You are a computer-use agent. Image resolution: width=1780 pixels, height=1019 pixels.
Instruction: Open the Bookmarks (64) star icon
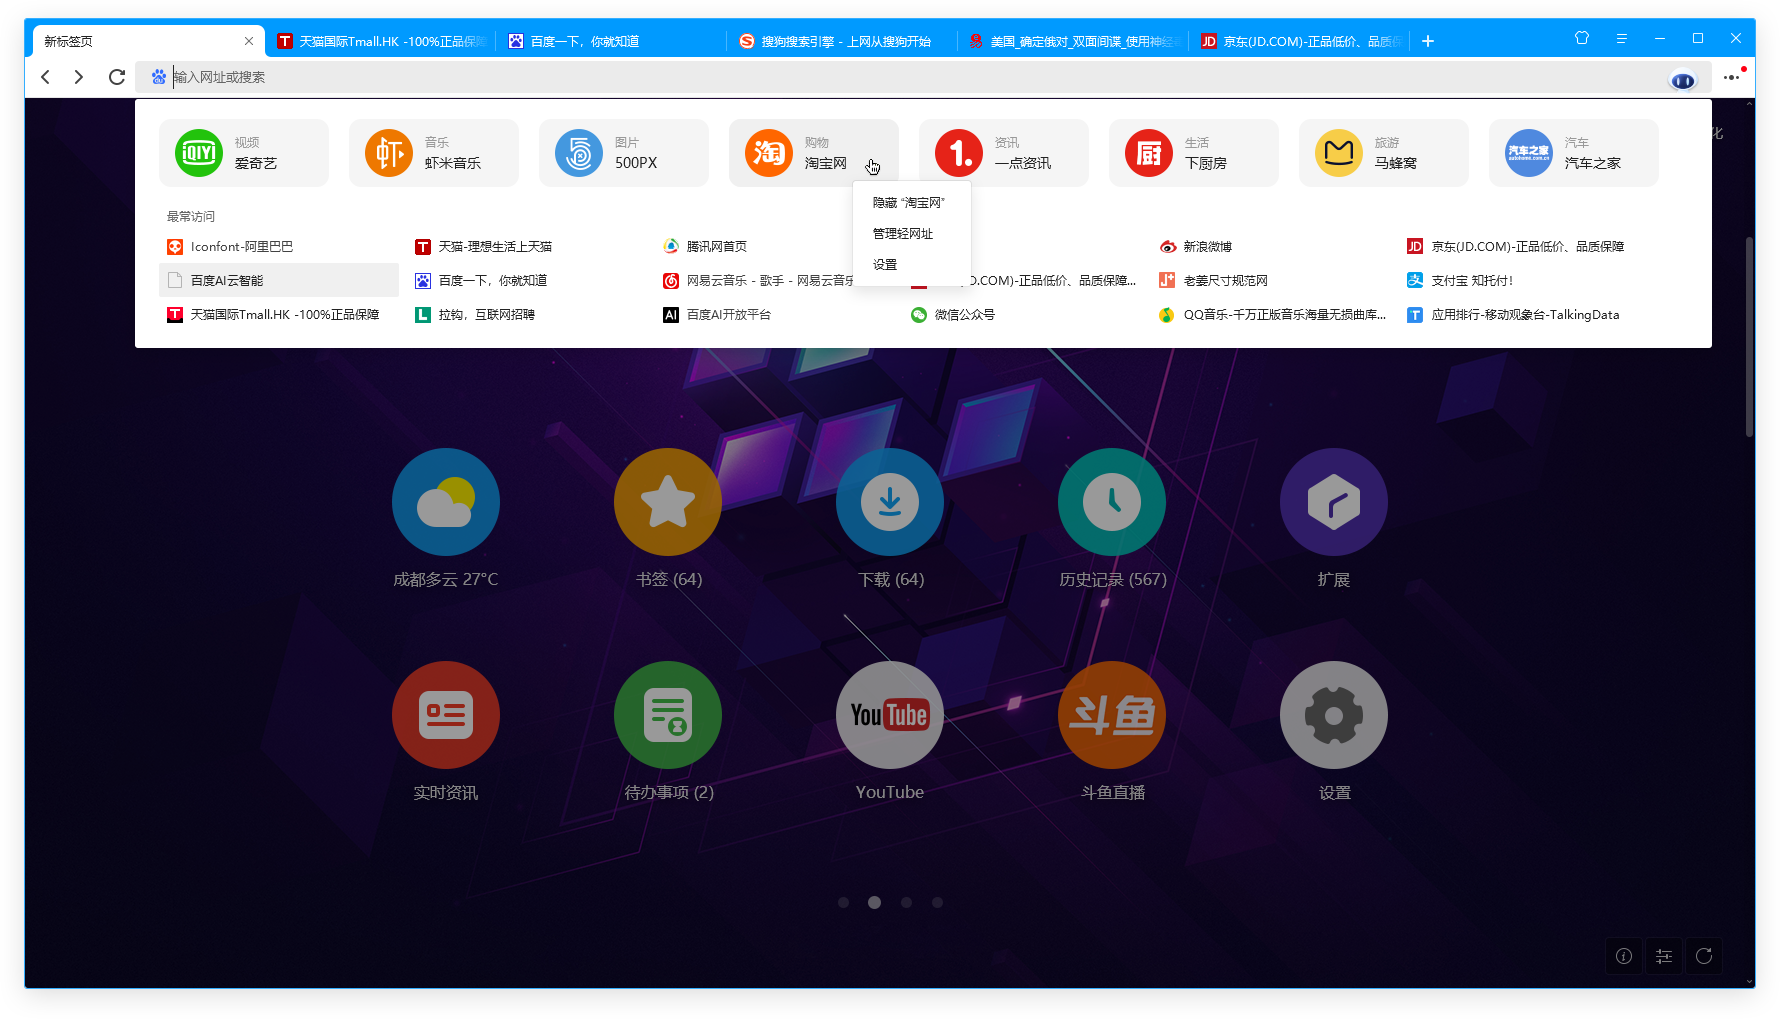click(x=668, y=502)
